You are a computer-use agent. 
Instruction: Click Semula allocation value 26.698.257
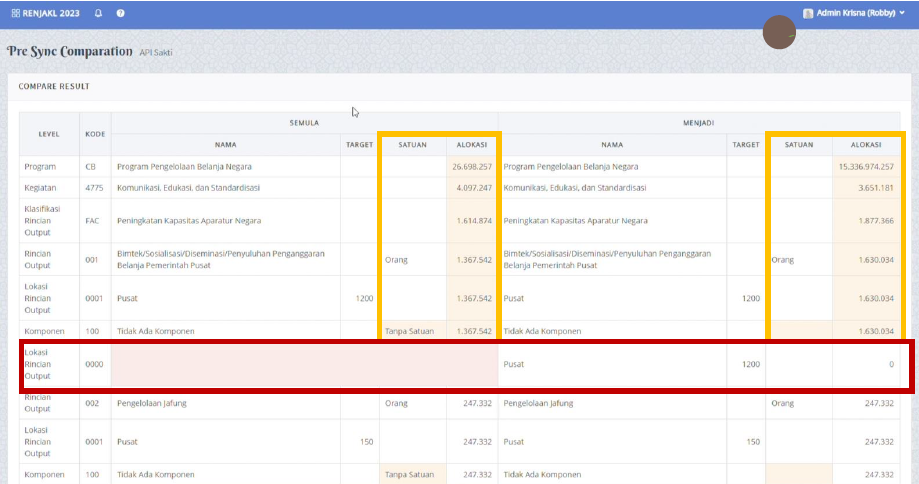471,166
